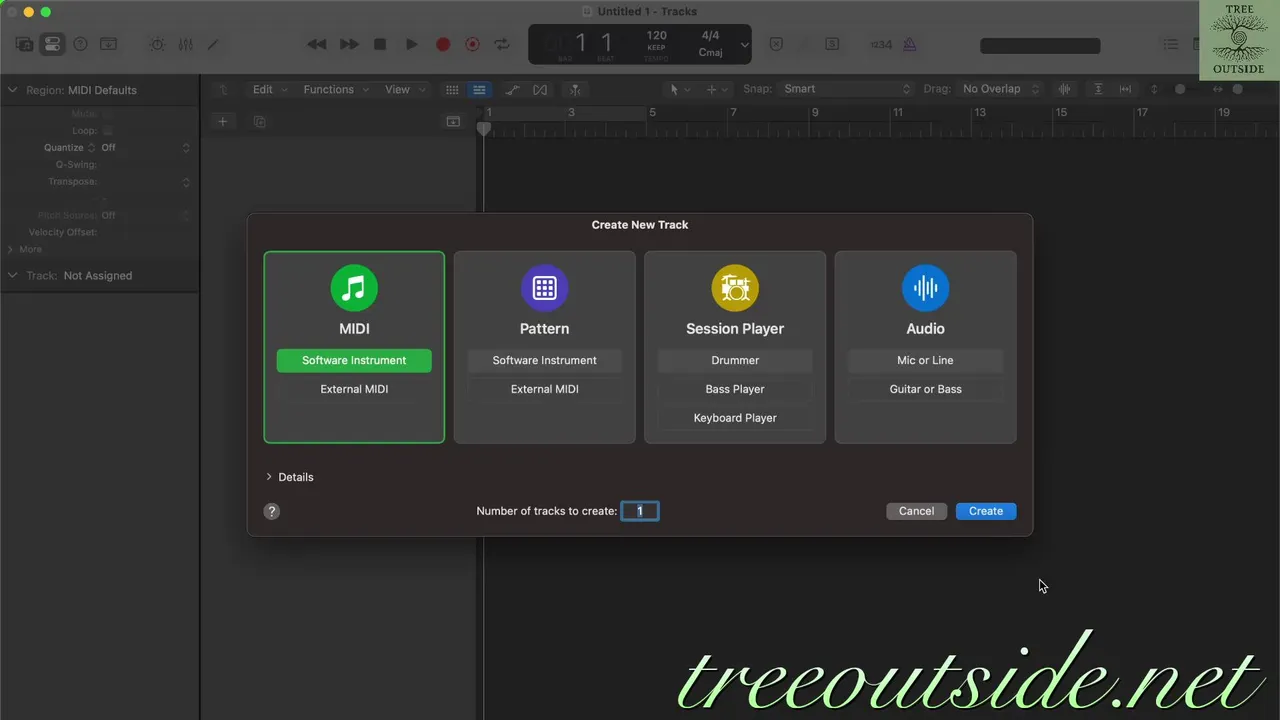Select the Pattern track type icon
Image resolution: width=1280 pixels, height=720 pixels.
click(544, 288)
